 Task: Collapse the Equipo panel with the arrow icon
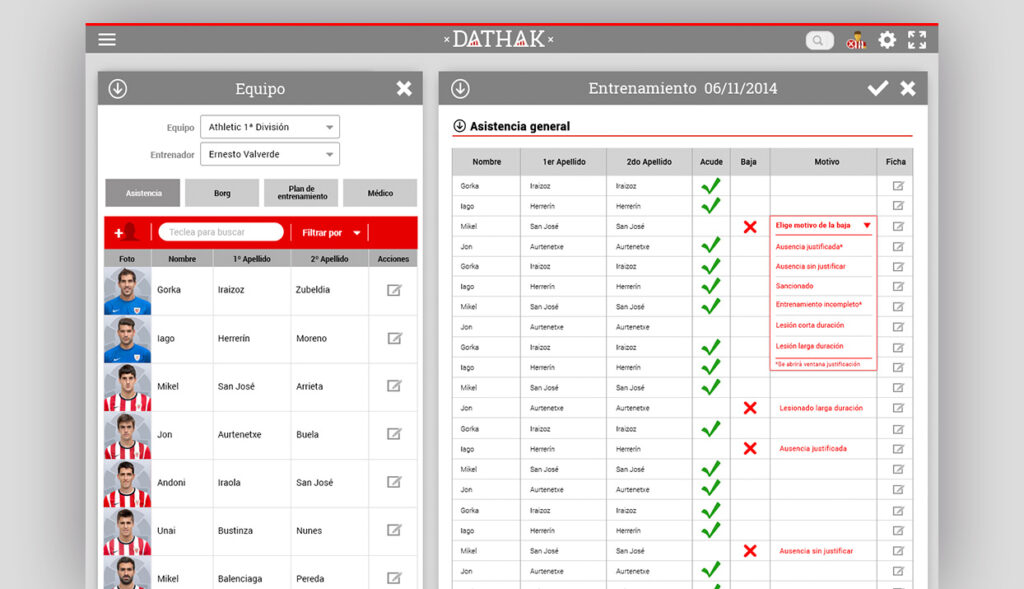pyautogui.click(x=118, y=89)
